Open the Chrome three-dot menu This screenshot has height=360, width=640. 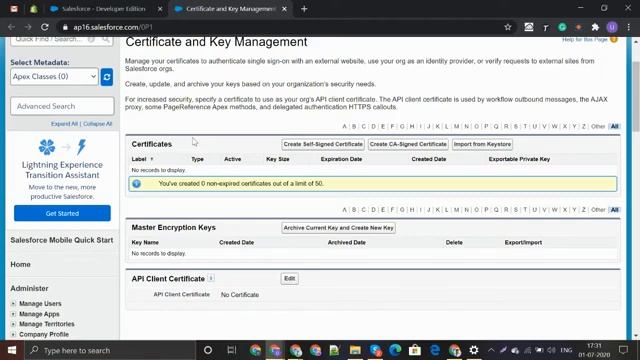(629, 27)
